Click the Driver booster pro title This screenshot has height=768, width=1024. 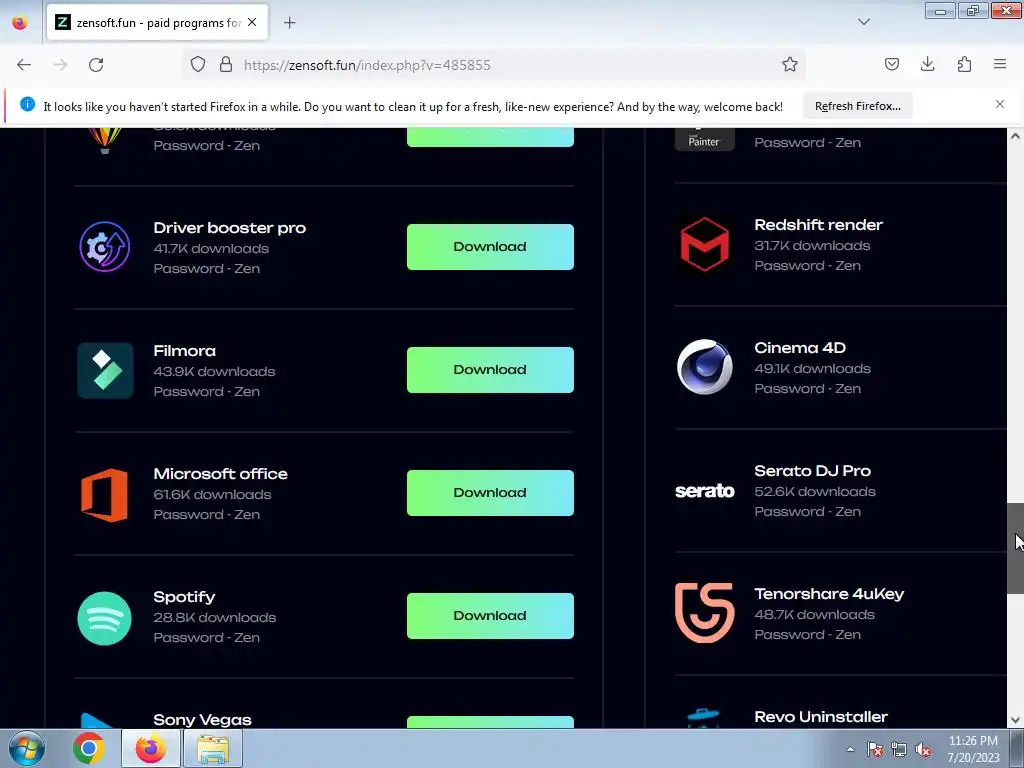tap(230, 228)
